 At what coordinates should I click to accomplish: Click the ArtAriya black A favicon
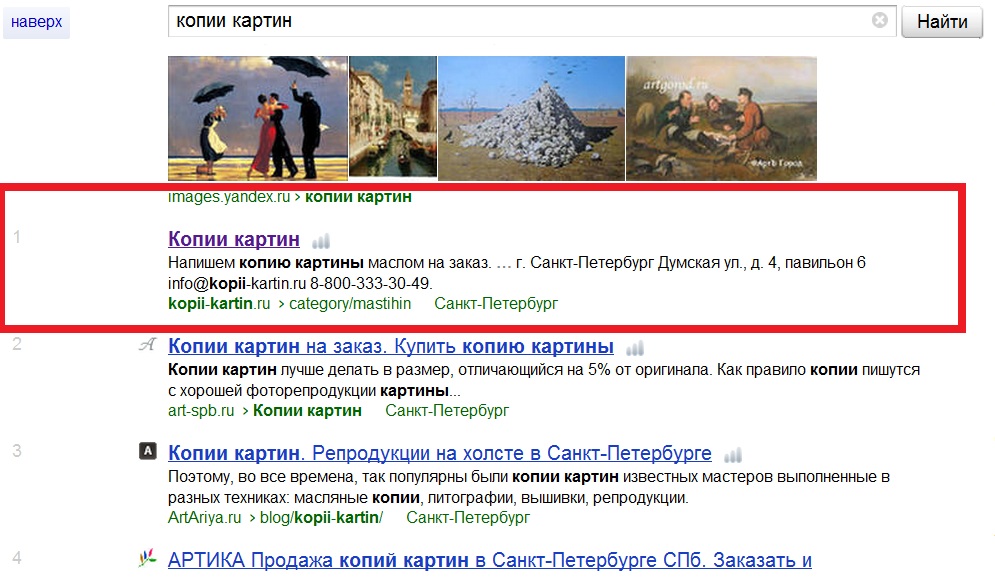pyautogui.click(x=148, y=451)
